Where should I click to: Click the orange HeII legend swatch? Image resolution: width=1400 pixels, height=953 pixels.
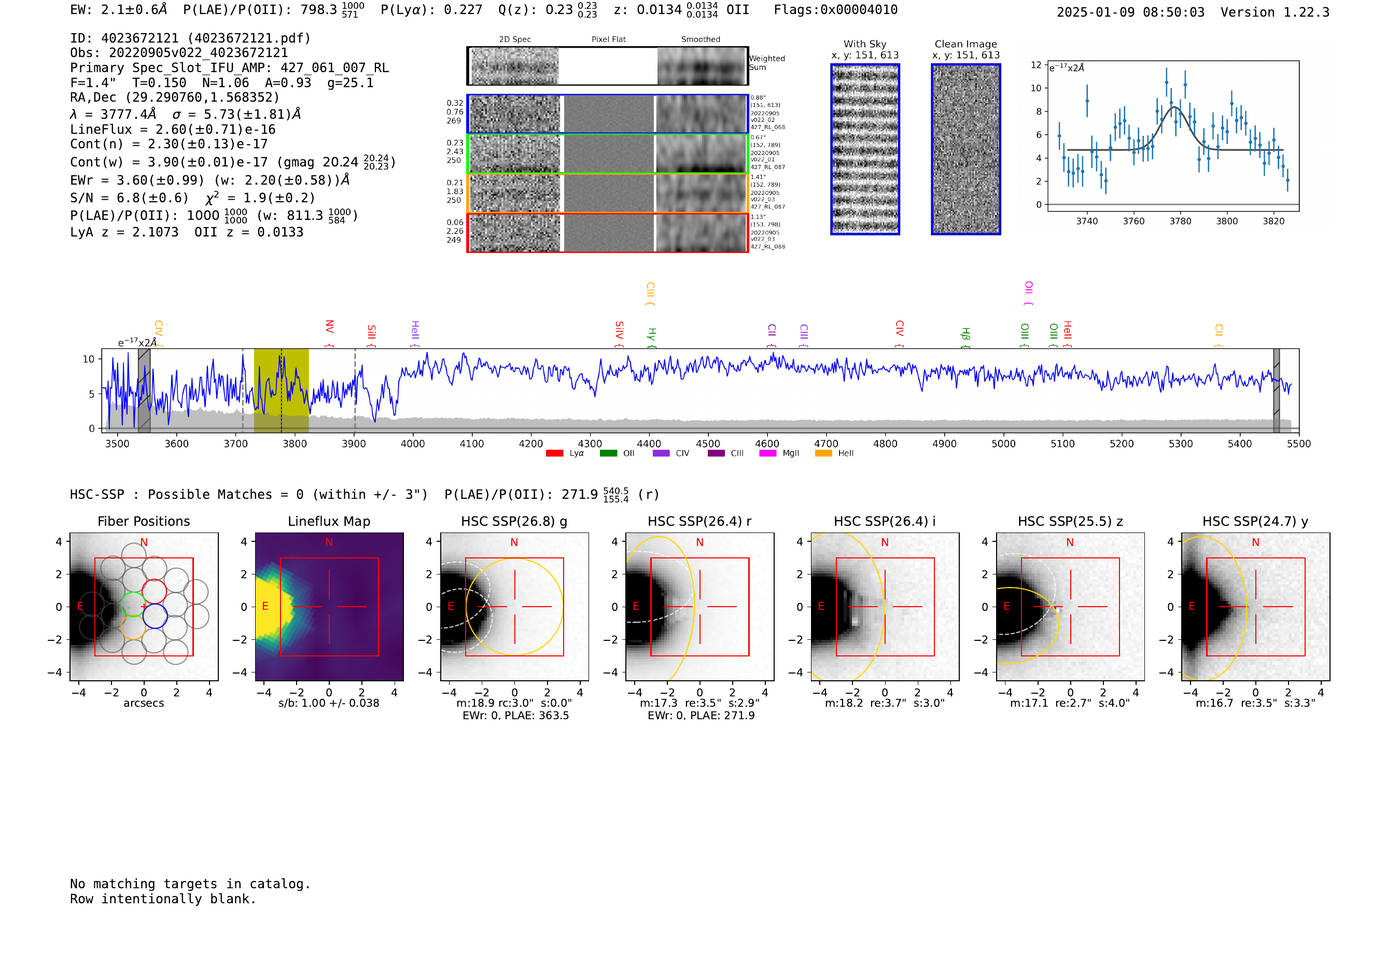pos(823,453)
